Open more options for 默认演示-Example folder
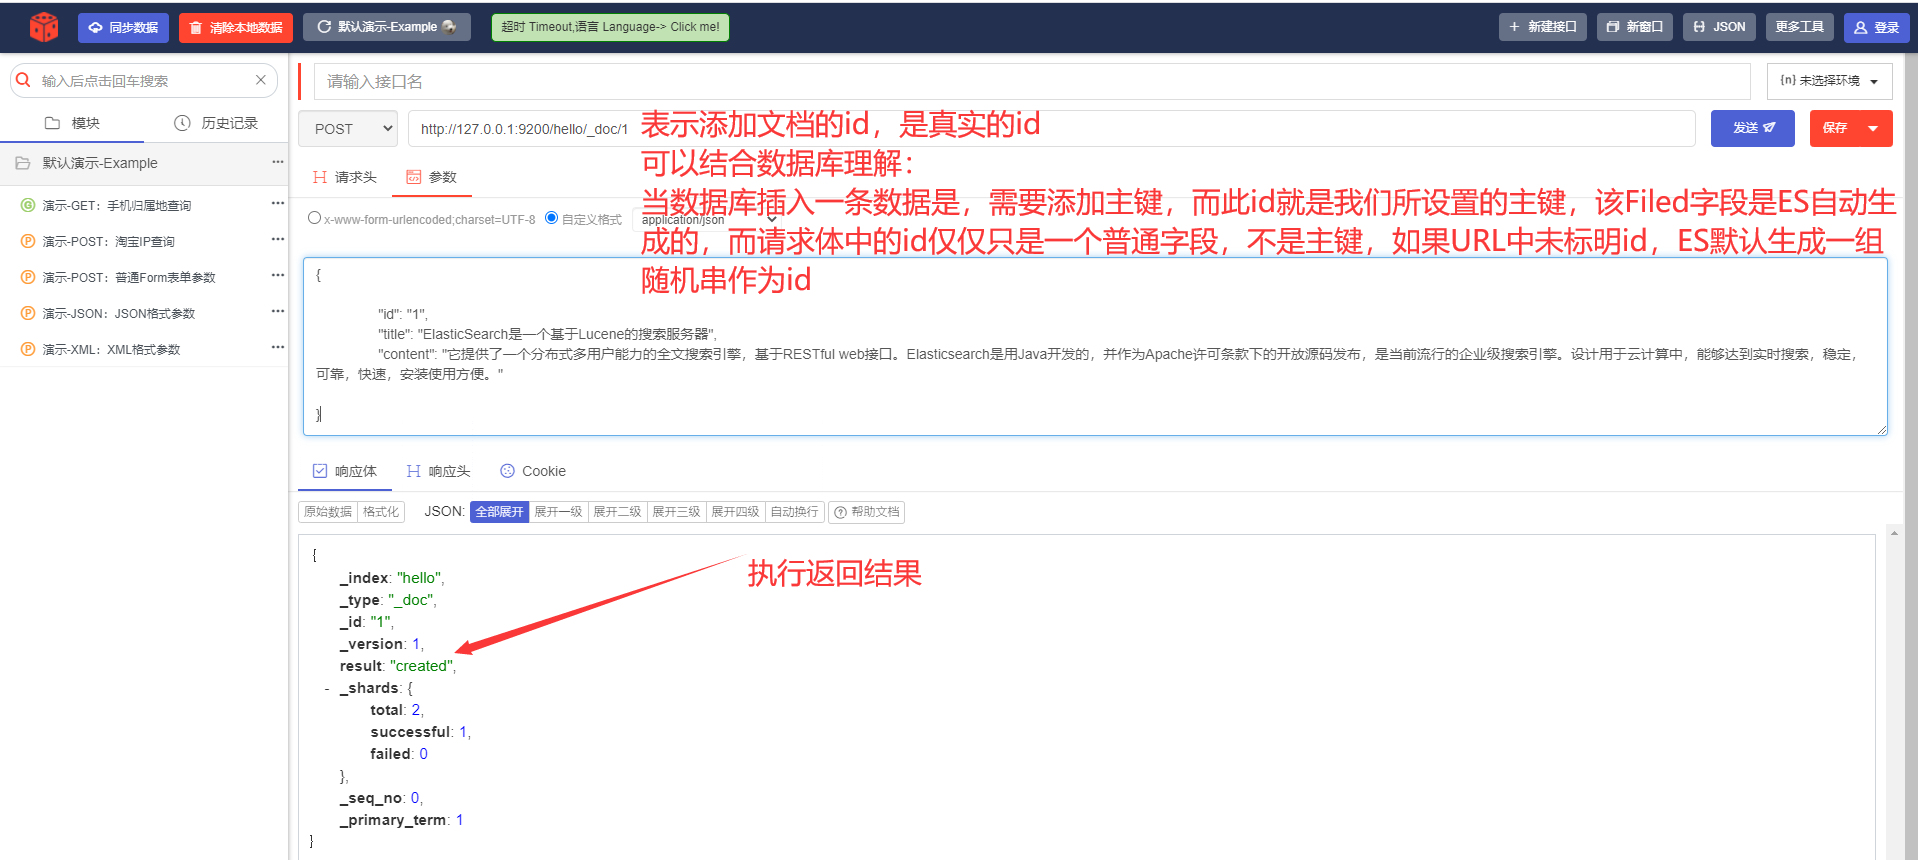Image resolution: width=1918 pixels, height=860 pixels. (x=278, y=162)
